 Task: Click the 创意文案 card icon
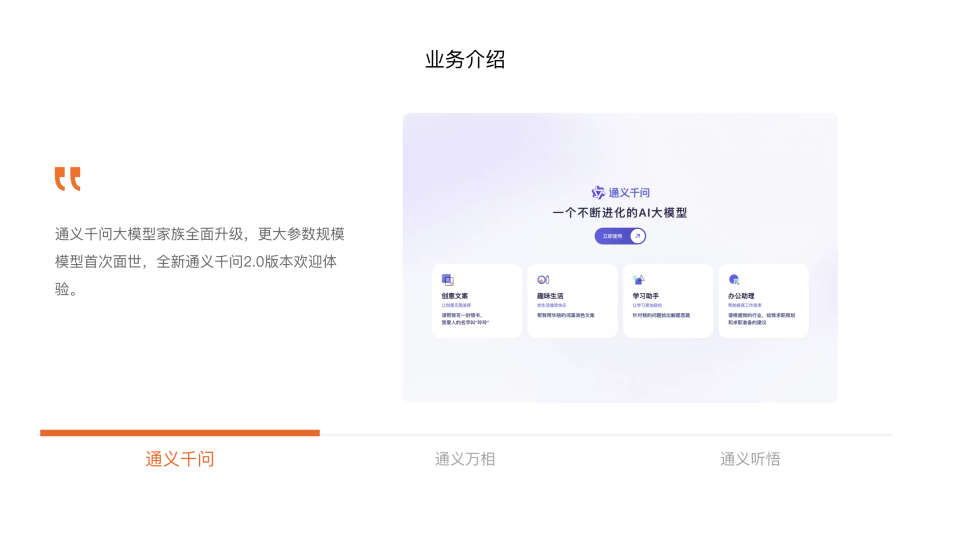click(448, 280)
